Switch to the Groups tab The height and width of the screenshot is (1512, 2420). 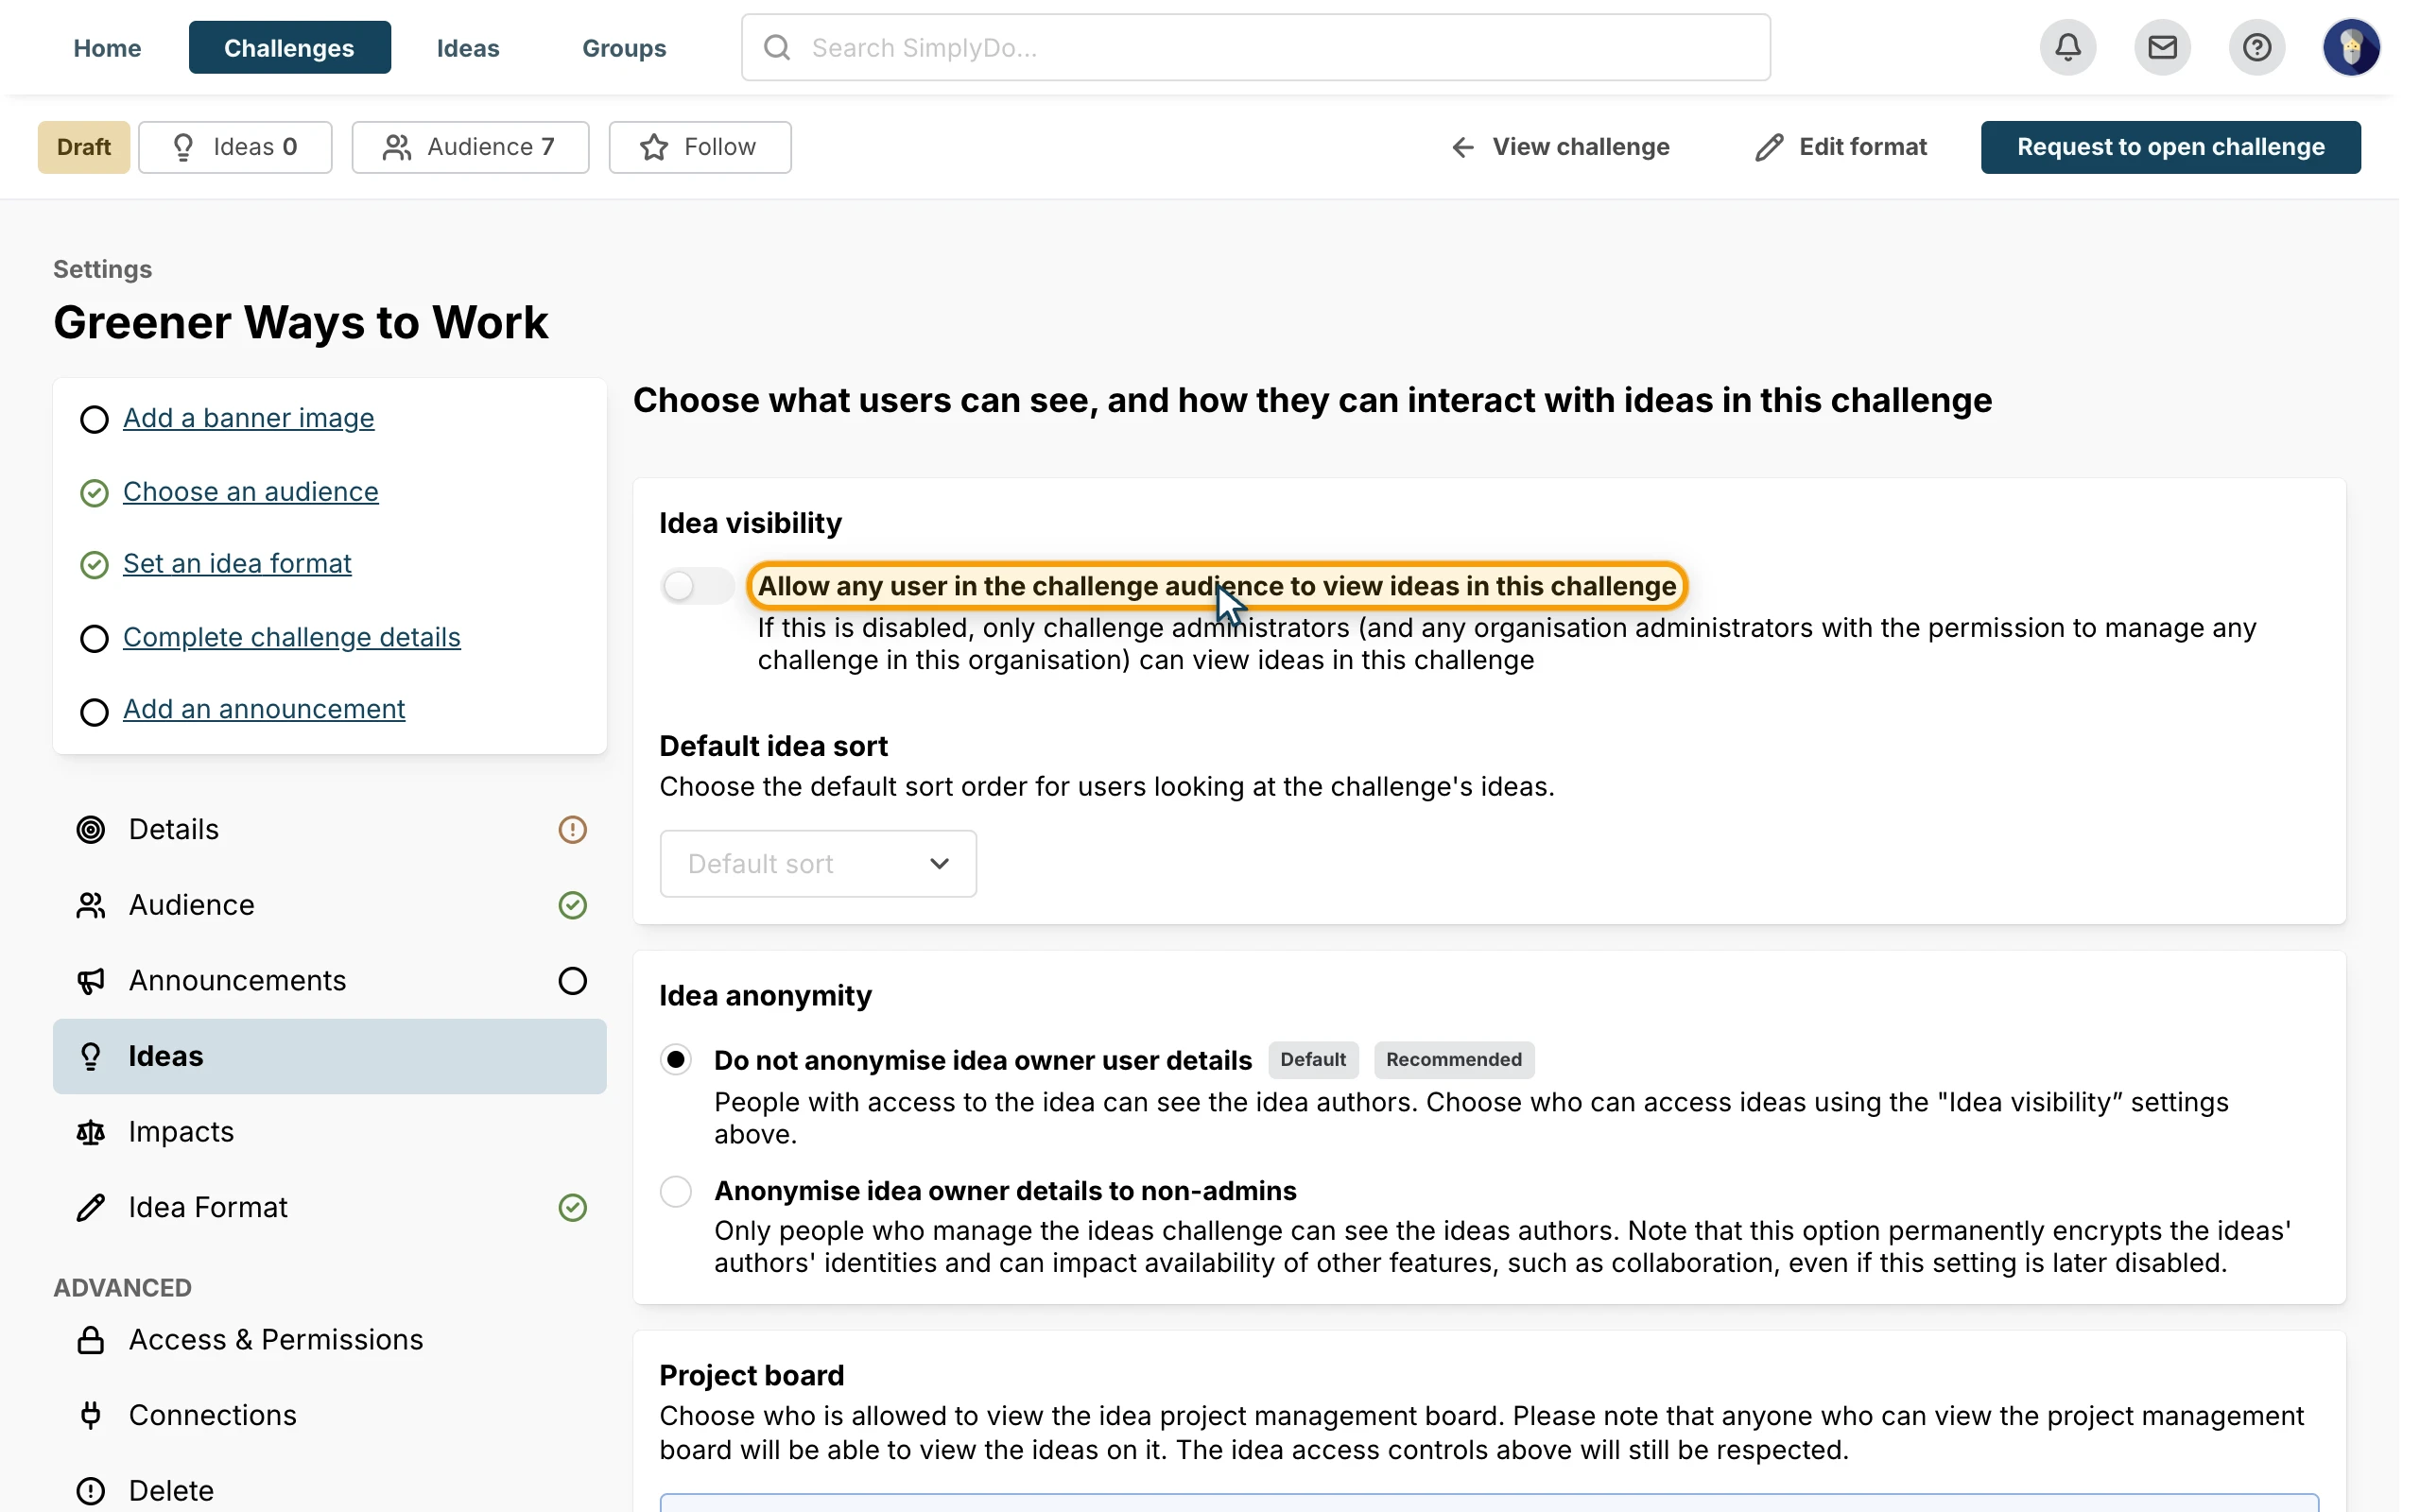point(624,47)
